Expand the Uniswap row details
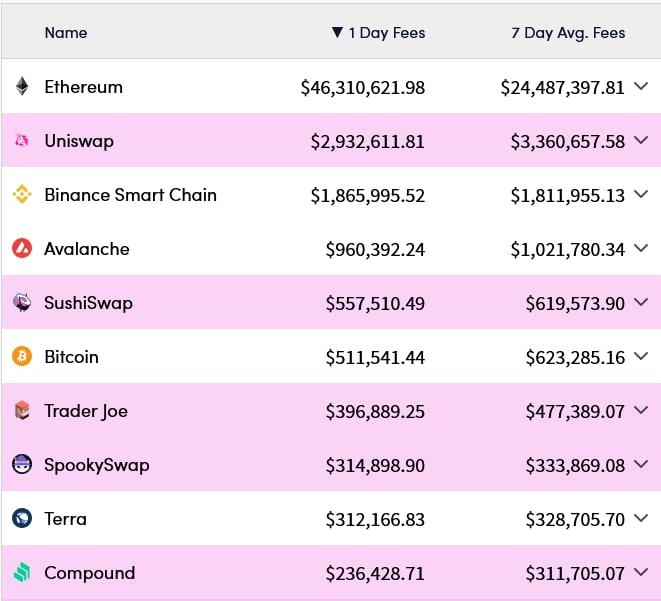The image size is (661, 601). coord(642,141)
